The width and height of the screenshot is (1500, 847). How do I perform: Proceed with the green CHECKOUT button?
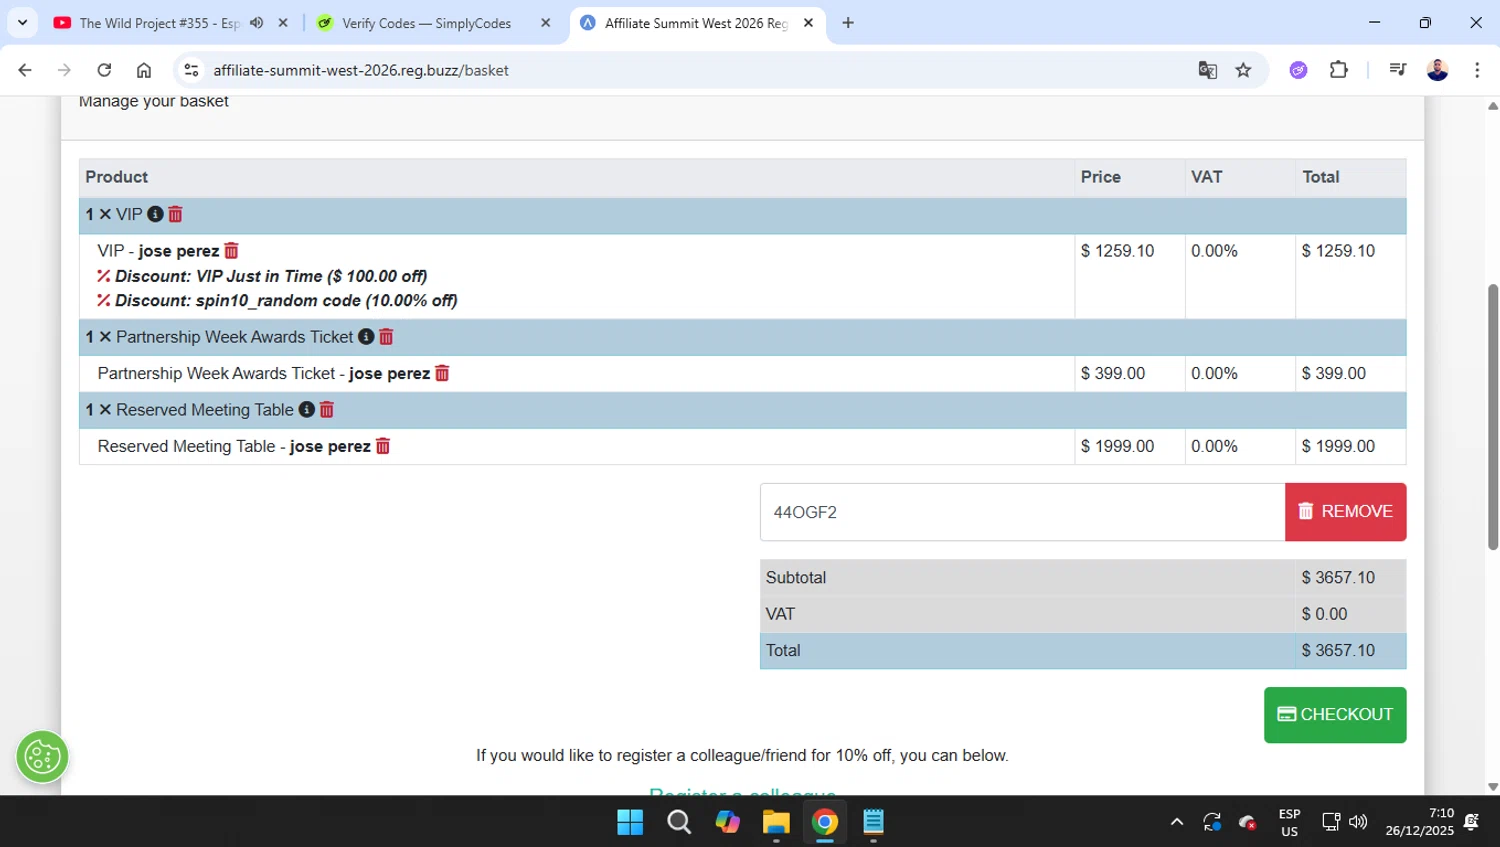point(1335,715)
